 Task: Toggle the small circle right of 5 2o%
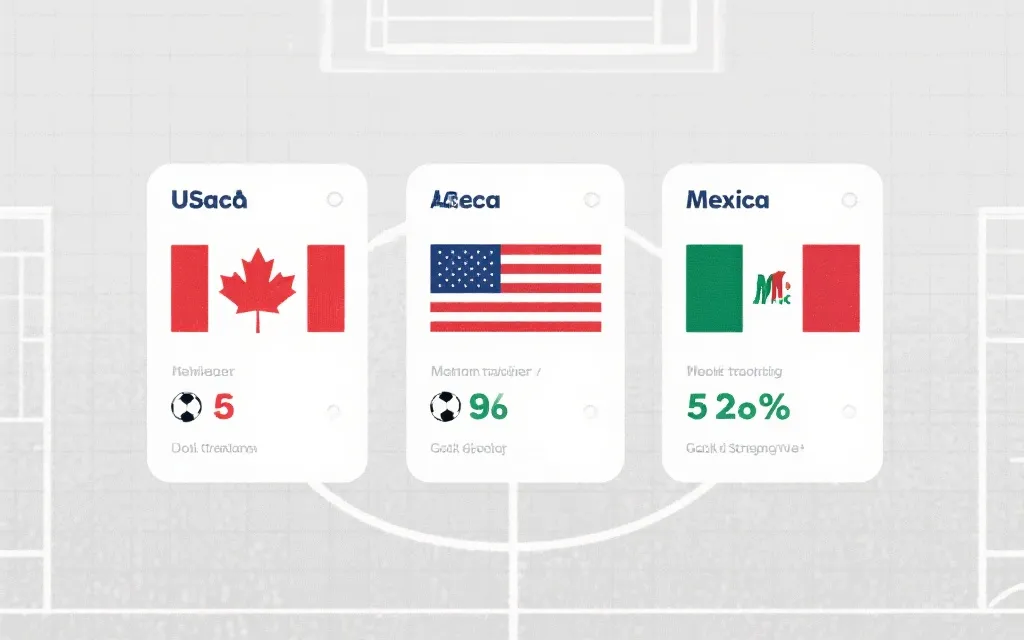(849, 411)
